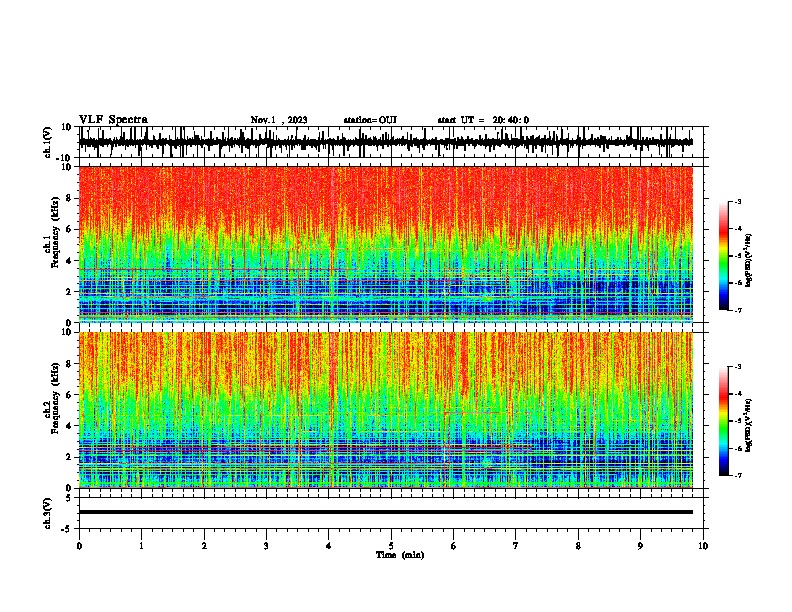Image resolution: width=792 pixels, height=612 pixels.
Task: Click time axis tick label "8"
Action: 578,546
